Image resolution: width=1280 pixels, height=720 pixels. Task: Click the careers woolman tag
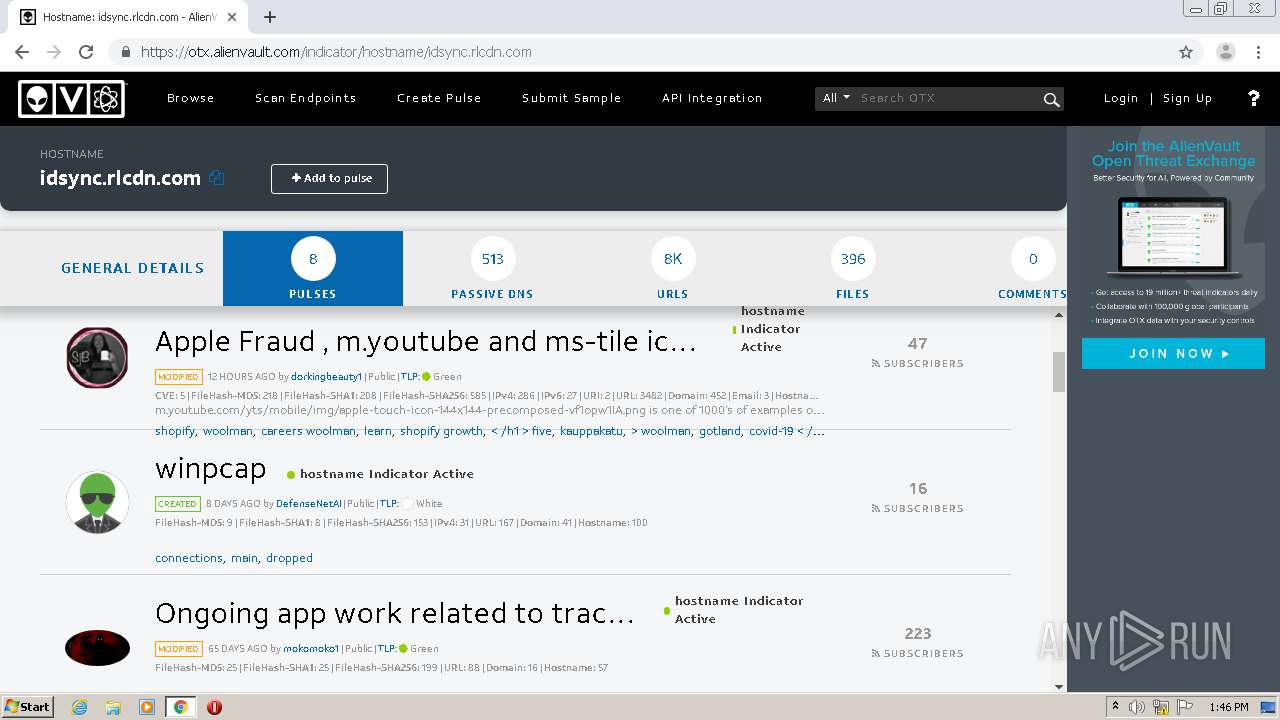(x=308, y=431)
